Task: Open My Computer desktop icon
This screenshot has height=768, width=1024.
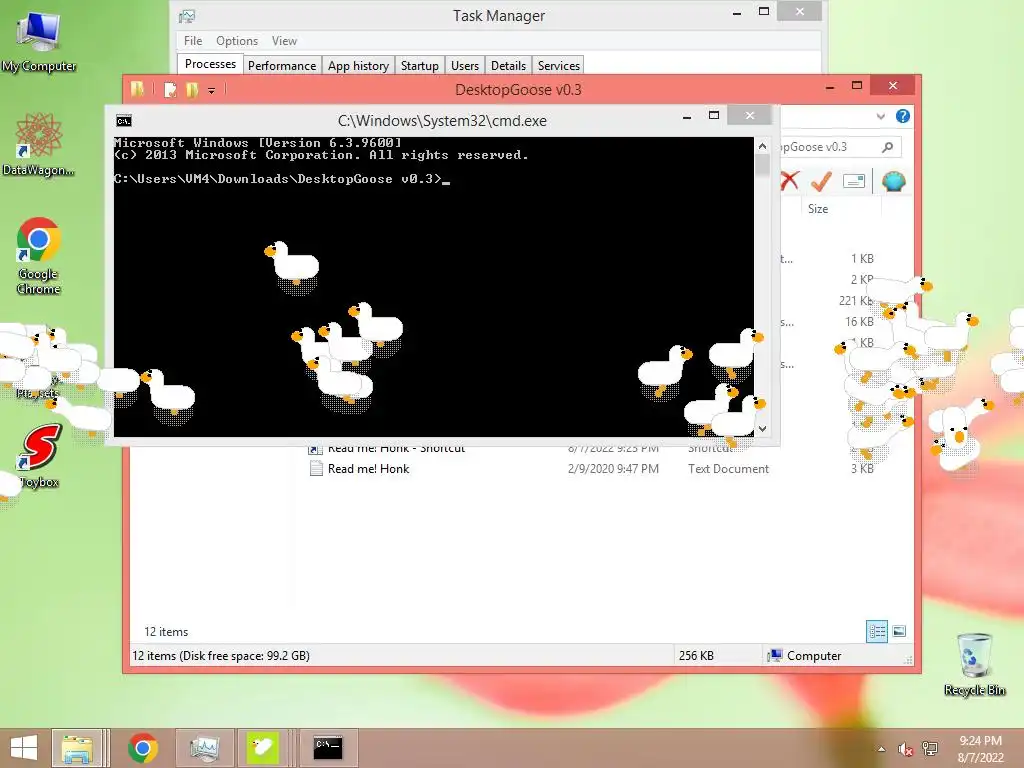Action: point(39,42)
